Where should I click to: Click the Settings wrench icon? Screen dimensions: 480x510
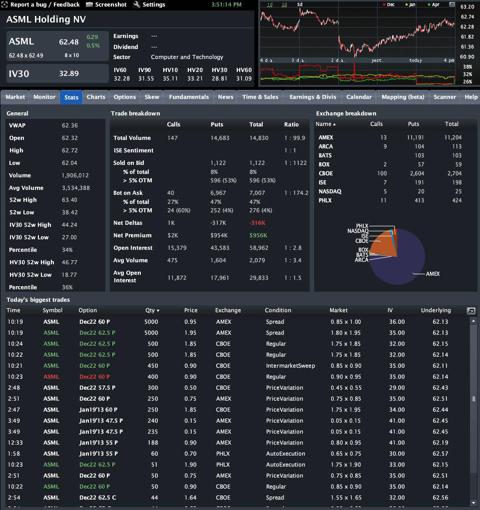point(137,5)
